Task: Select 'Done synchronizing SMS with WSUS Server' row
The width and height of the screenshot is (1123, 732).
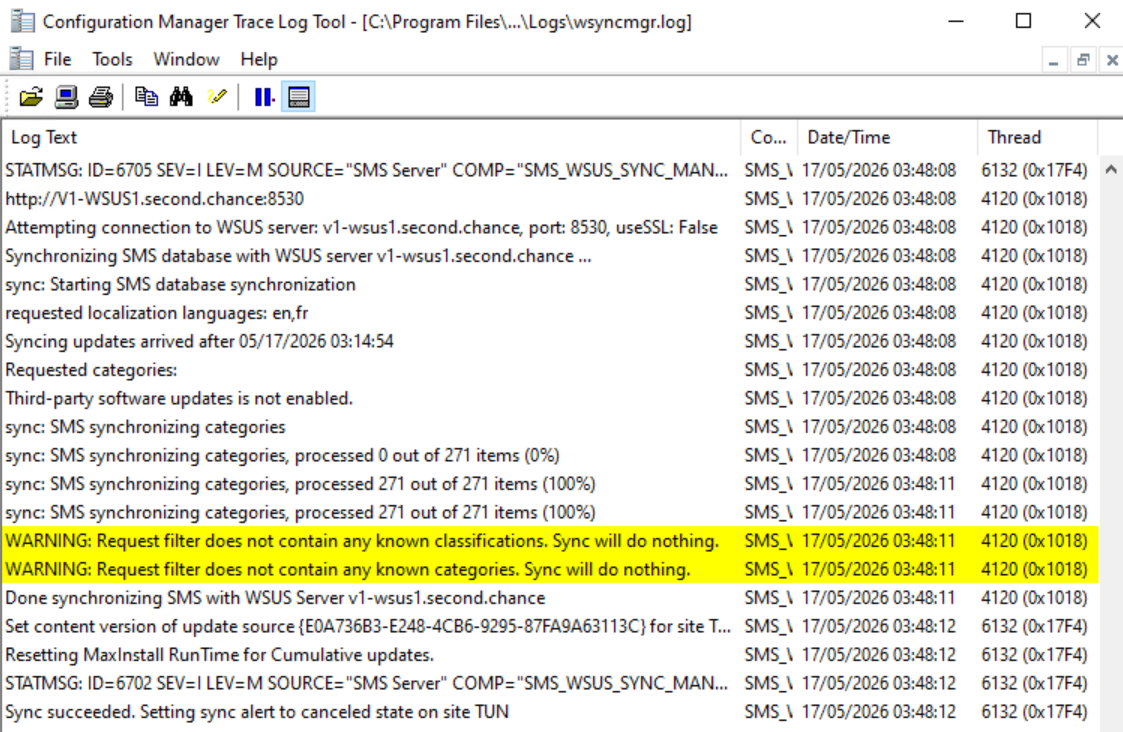Action: coord(549,598)
